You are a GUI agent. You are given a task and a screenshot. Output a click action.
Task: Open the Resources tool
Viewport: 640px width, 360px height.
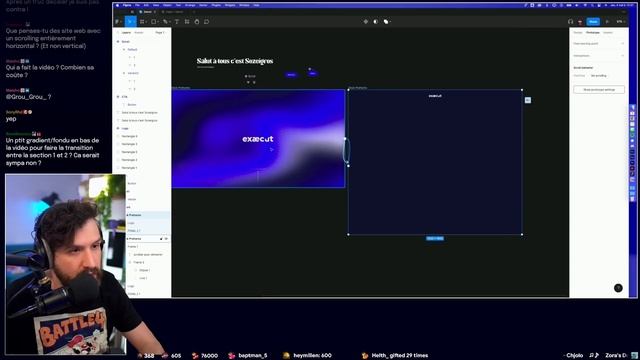187,22
